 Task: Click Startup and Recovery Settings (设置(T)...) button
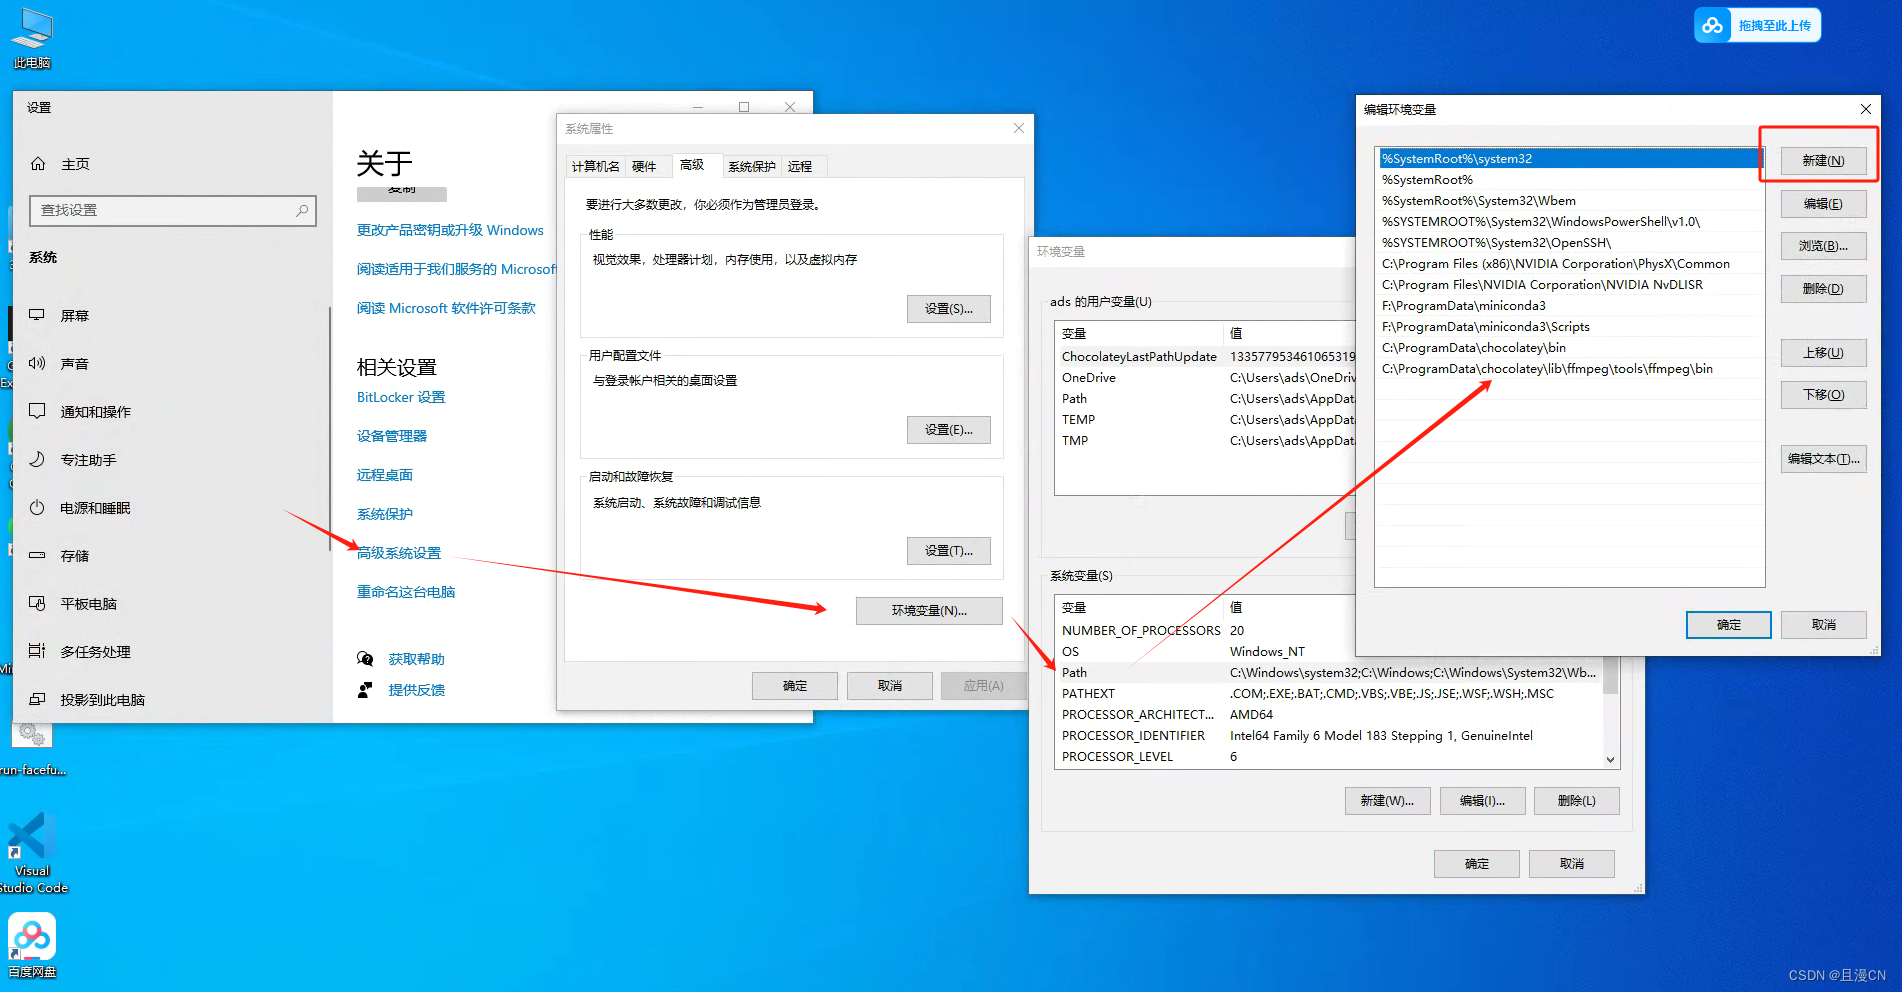point(948,551)
